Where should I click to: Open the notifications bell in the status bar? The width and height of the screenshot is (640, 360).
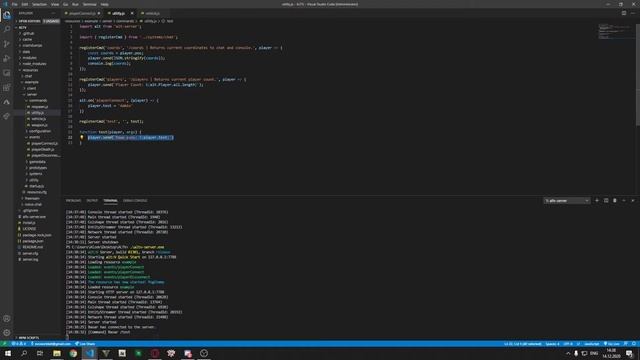(x=634, y=344)
